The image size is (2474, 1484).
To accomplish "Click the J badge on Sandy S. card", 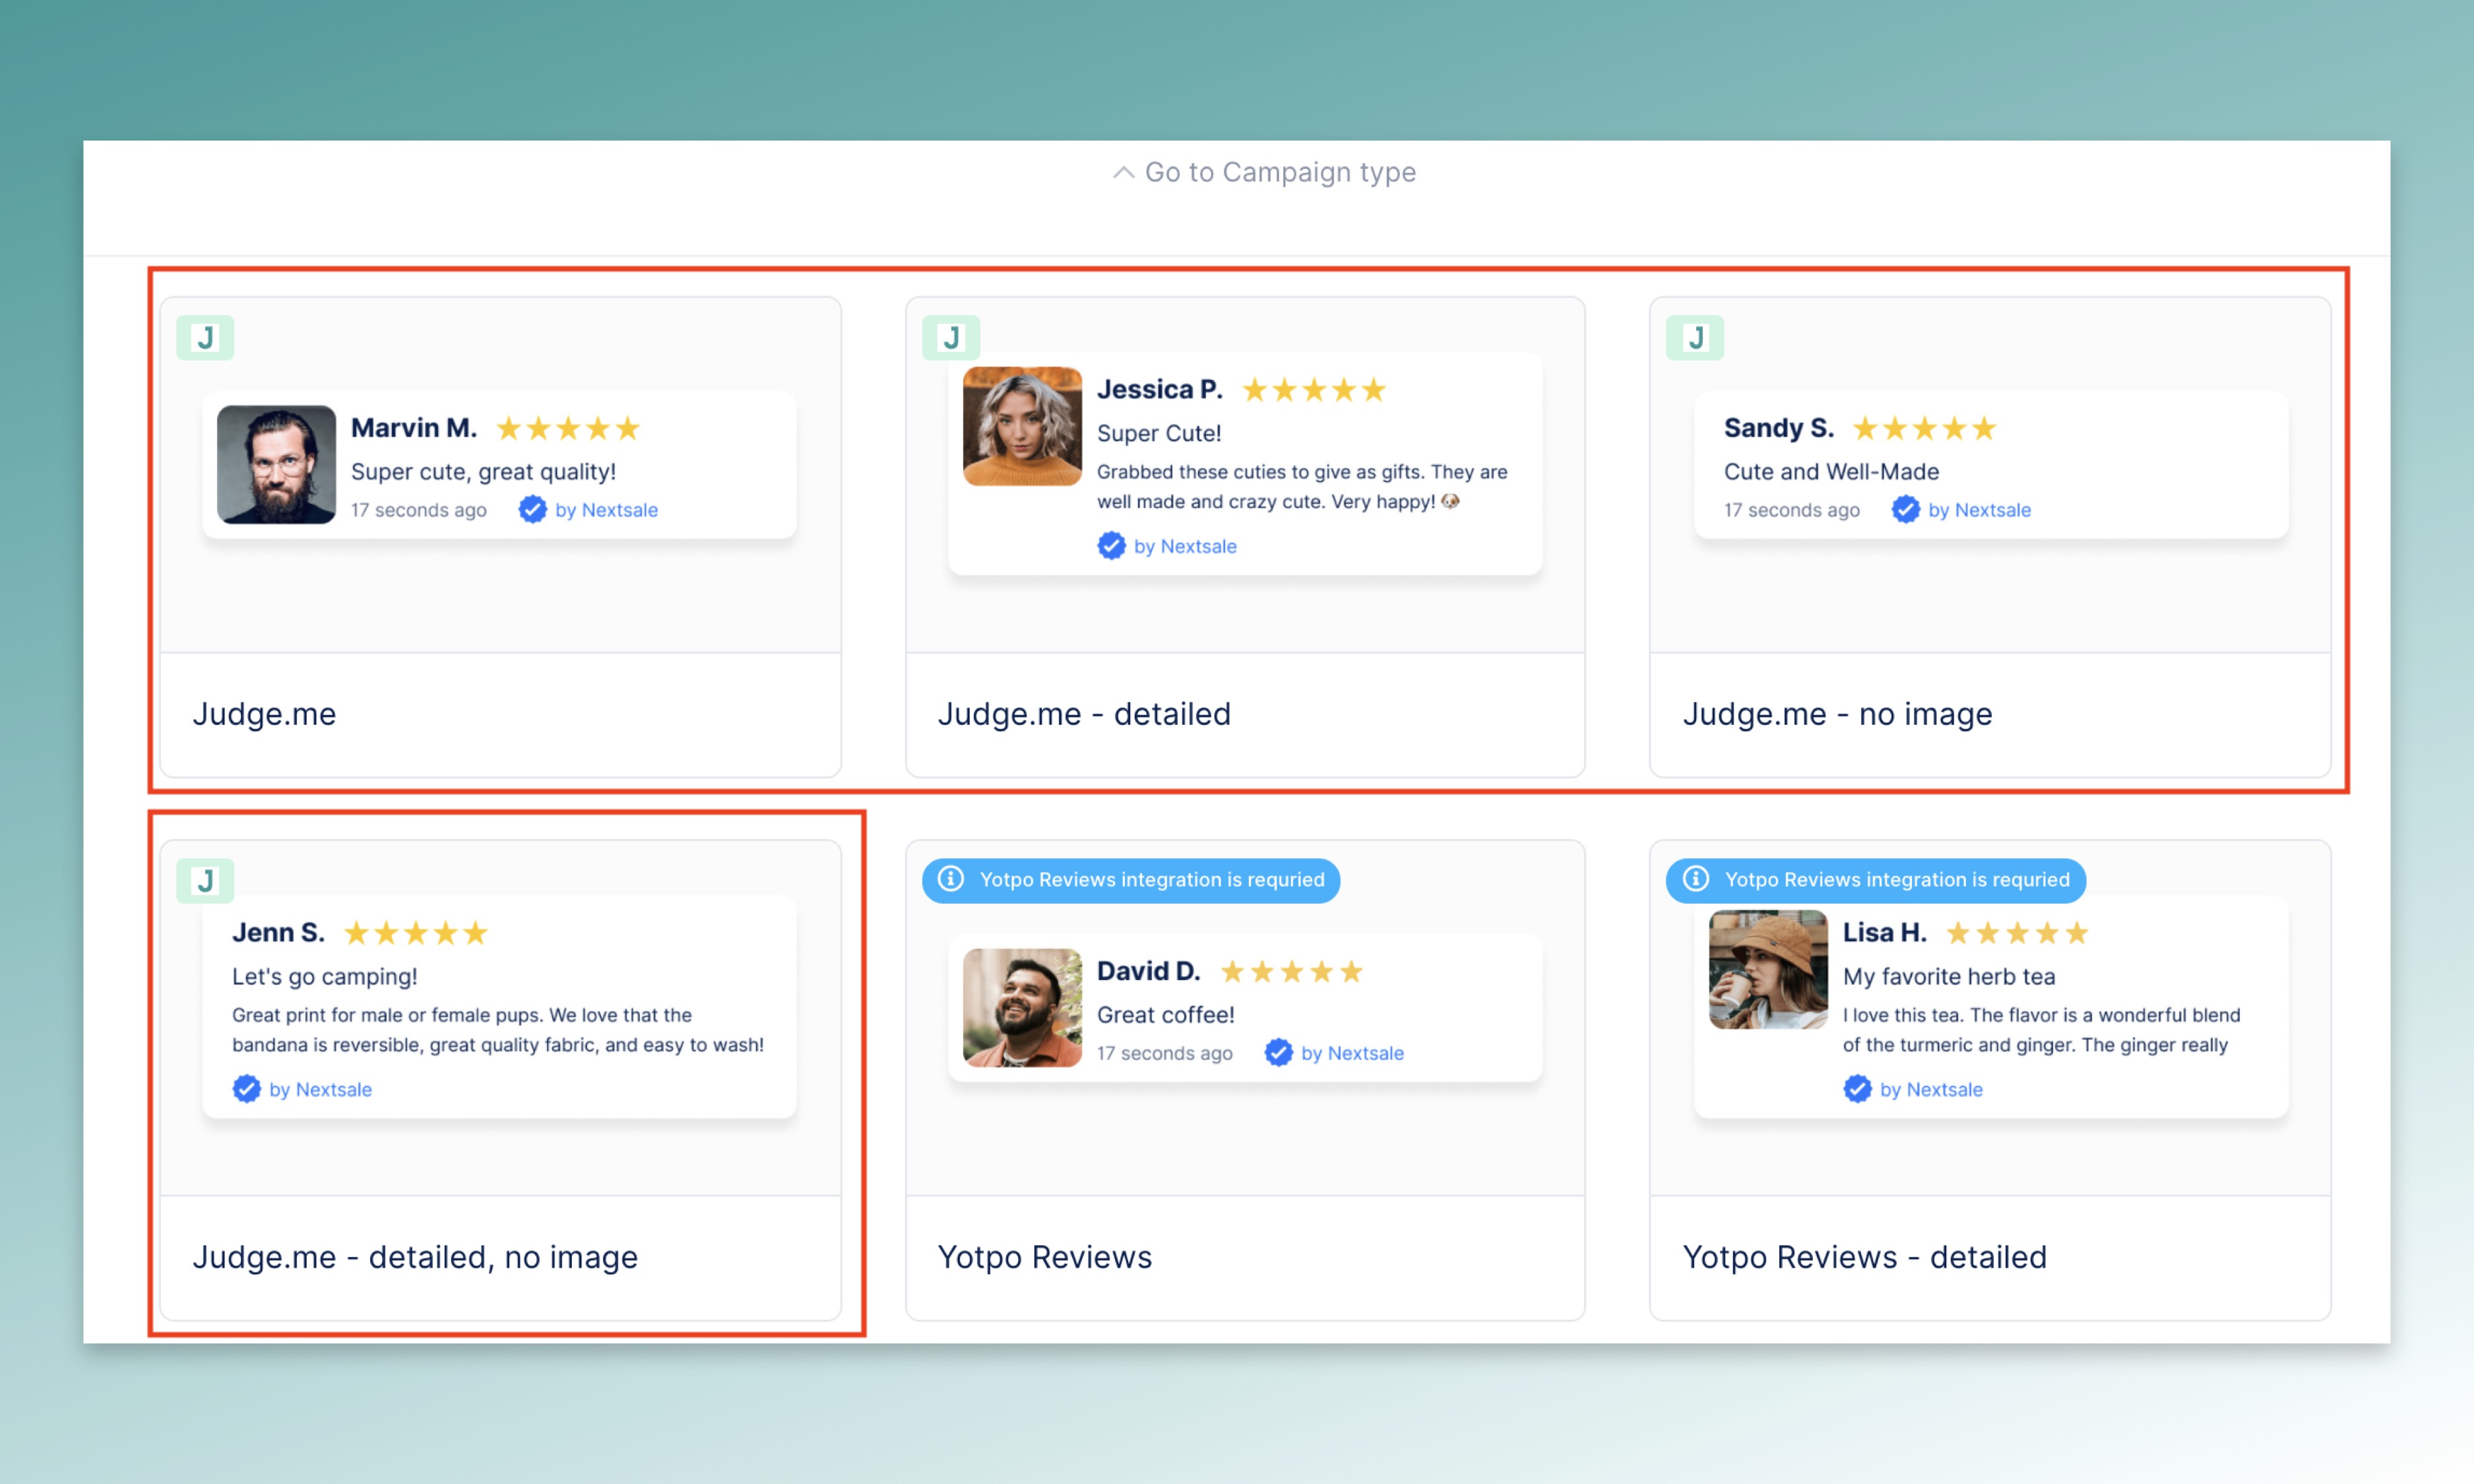I will (1695, 338).
